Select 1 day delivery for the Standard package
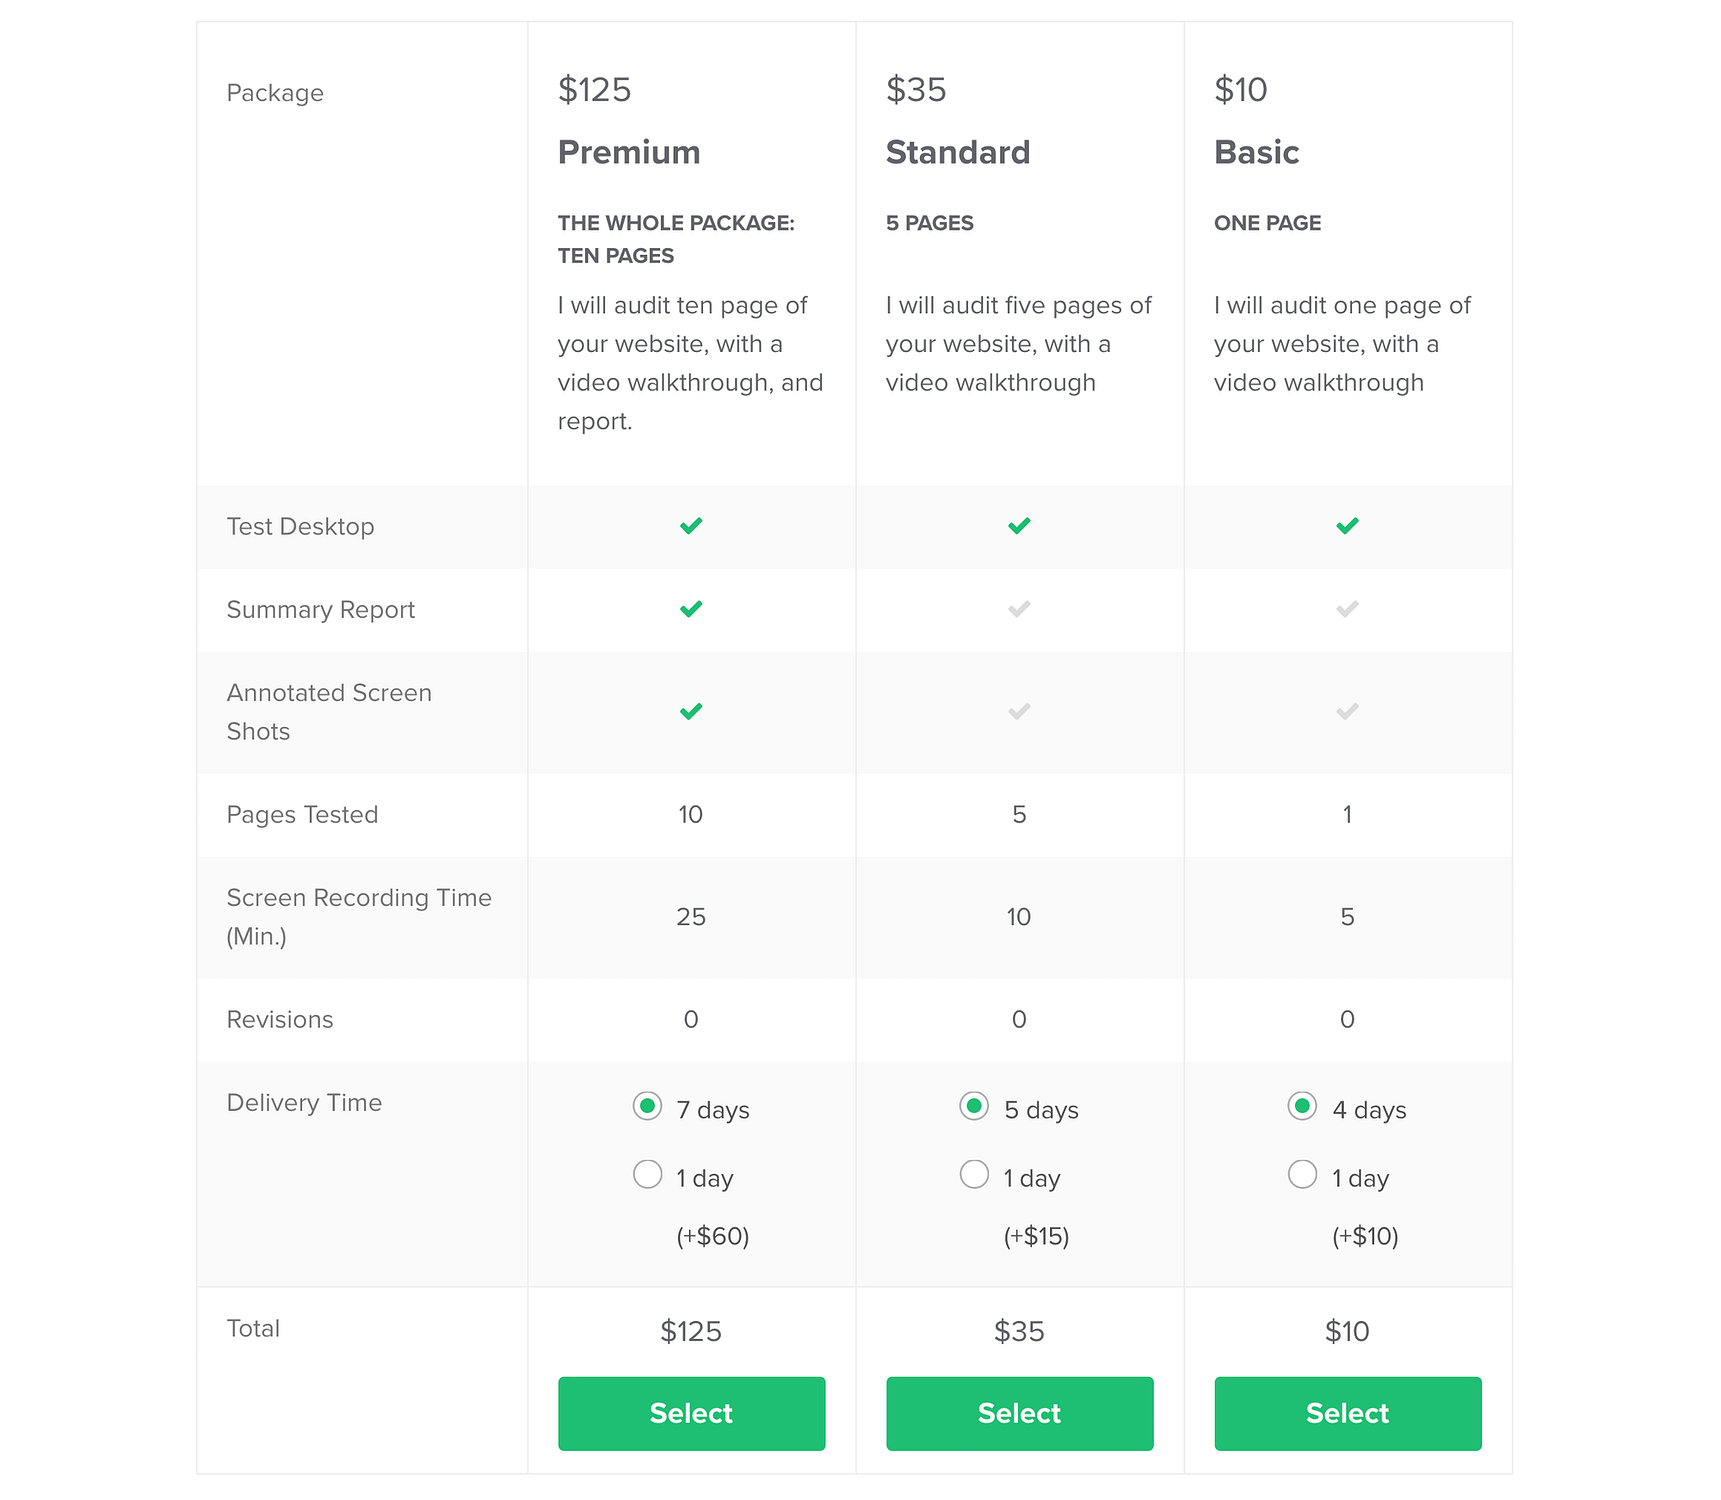The image size is (1721, 1500). coord(974,1175)
